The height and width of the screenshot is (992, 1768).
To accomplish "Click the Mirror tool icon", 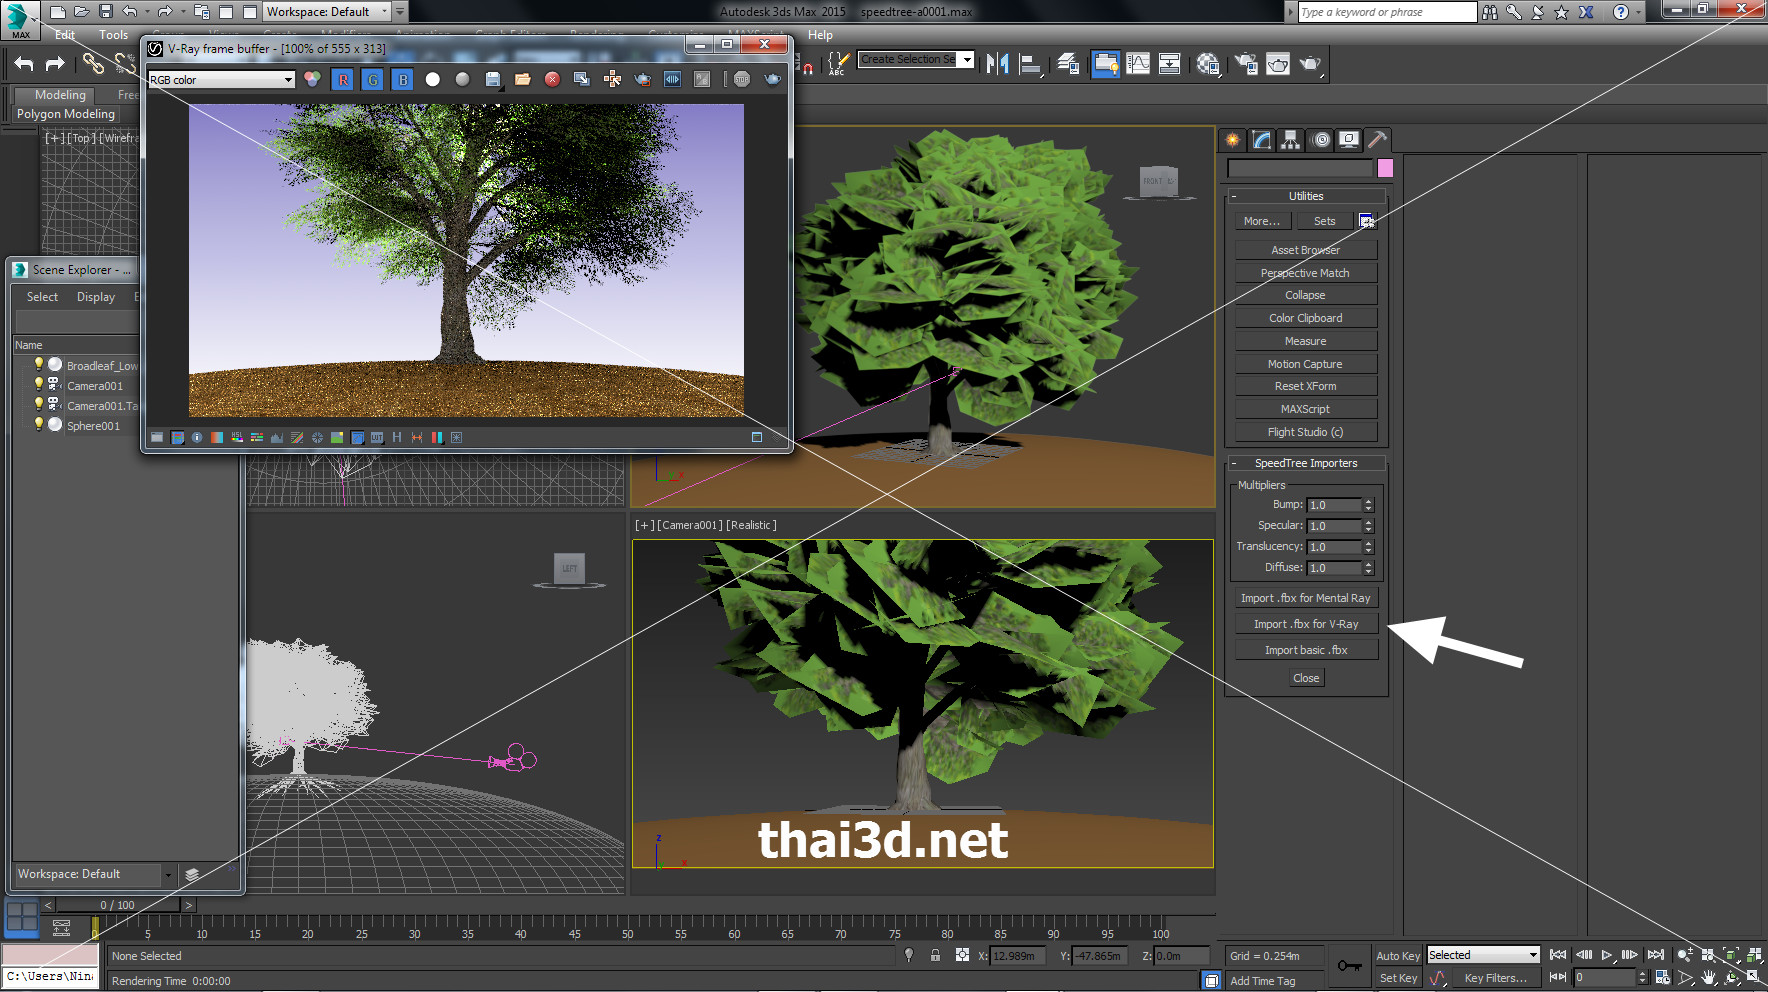I will click(x=997, y=64).
